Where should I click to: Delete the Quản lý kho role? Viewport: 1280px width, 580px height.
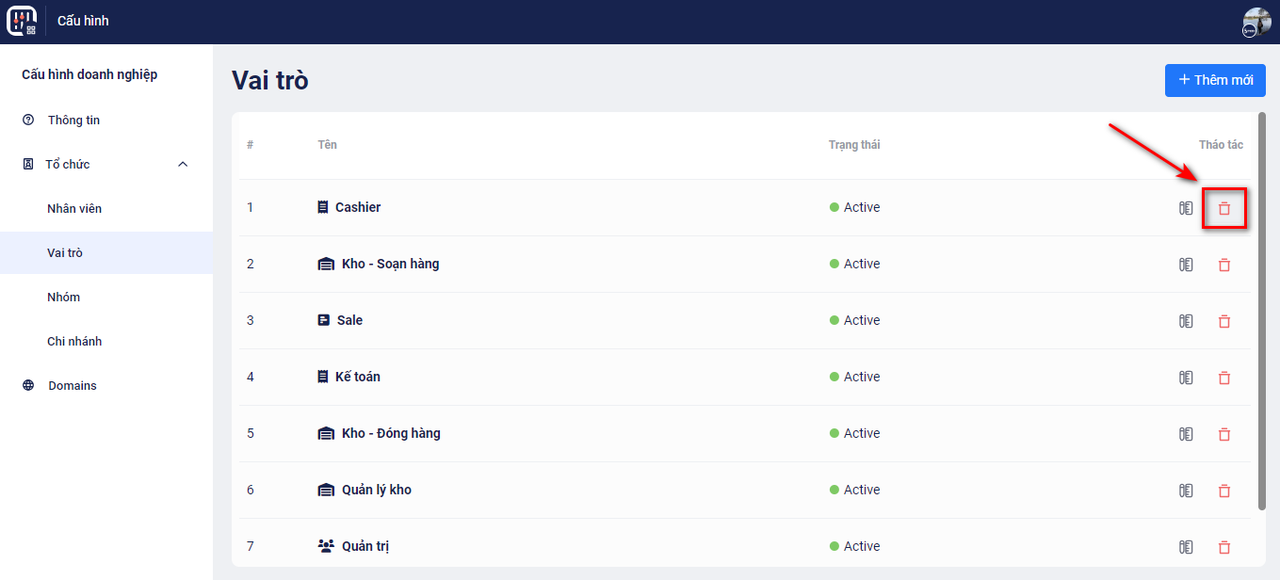tap(1224, 490)
